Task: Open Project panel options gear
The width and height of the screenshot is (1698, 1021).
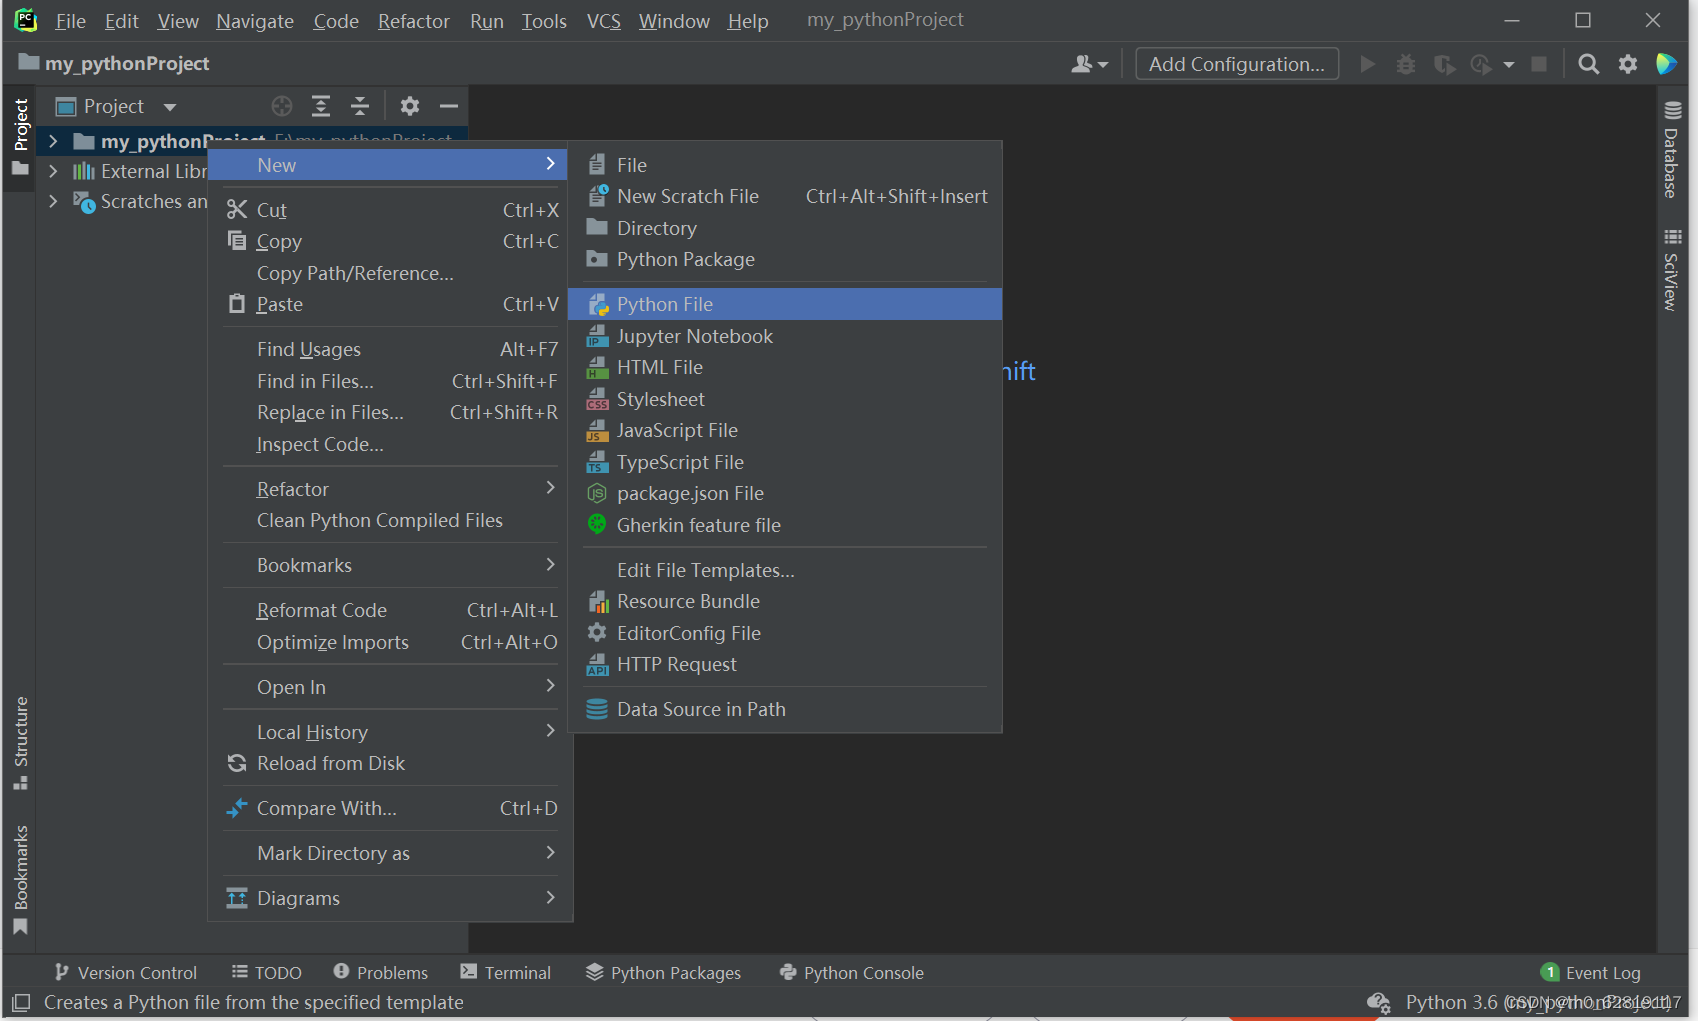Action: [410, 106]
